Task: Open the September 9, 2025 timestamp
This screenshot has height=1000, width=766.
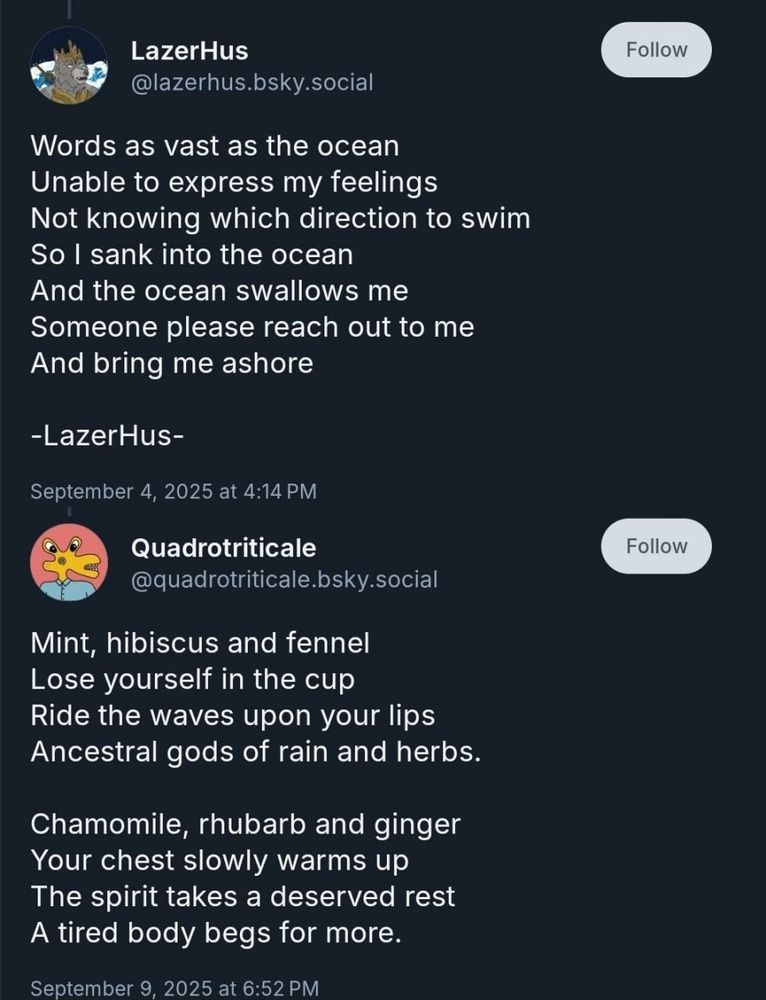Action: click(x=175, y=988)
